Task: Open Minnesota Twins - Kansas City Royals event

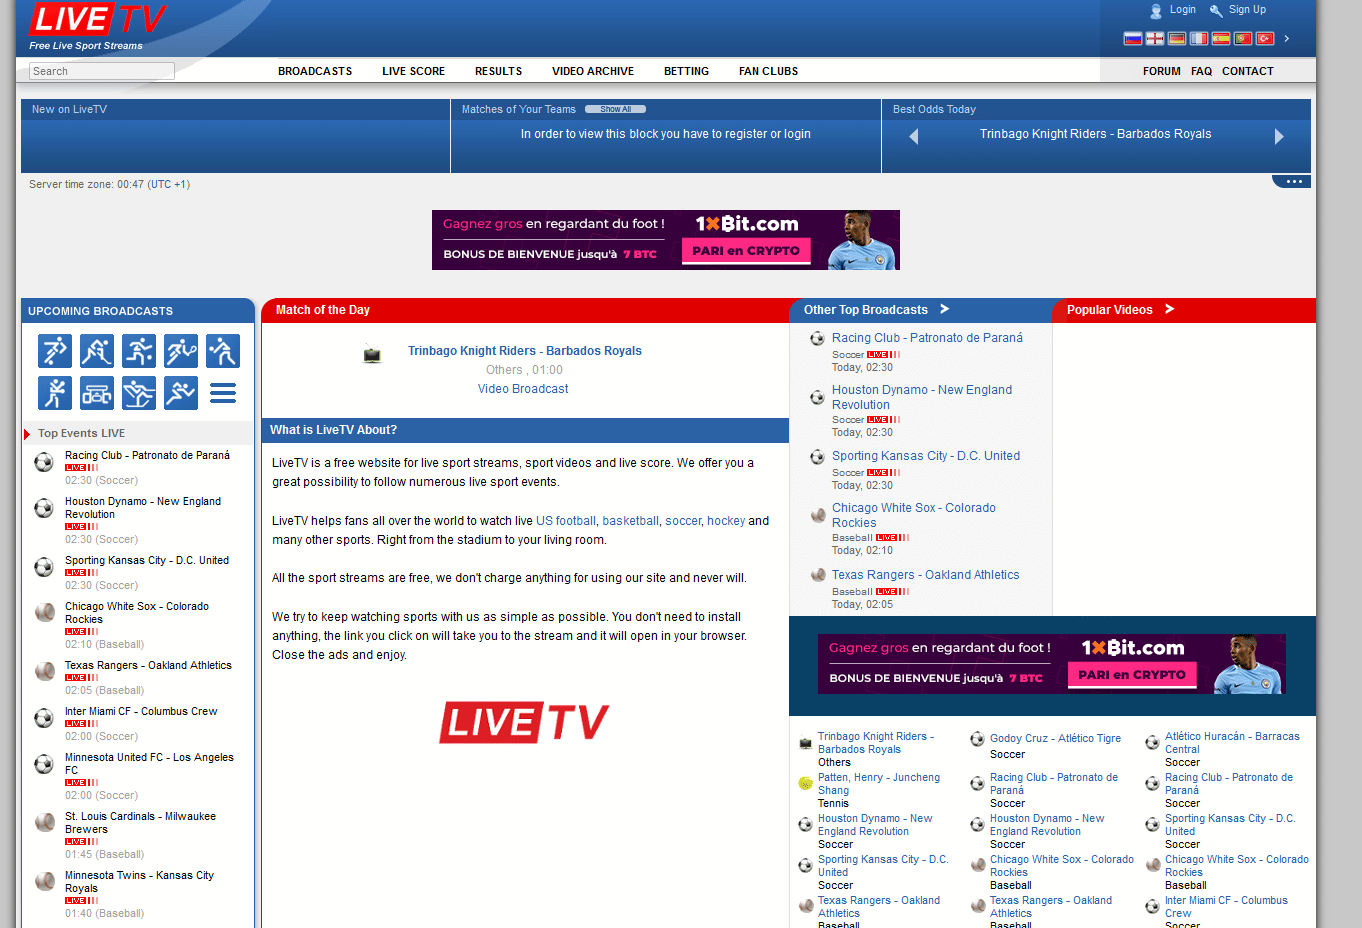Action: point(139,881)
